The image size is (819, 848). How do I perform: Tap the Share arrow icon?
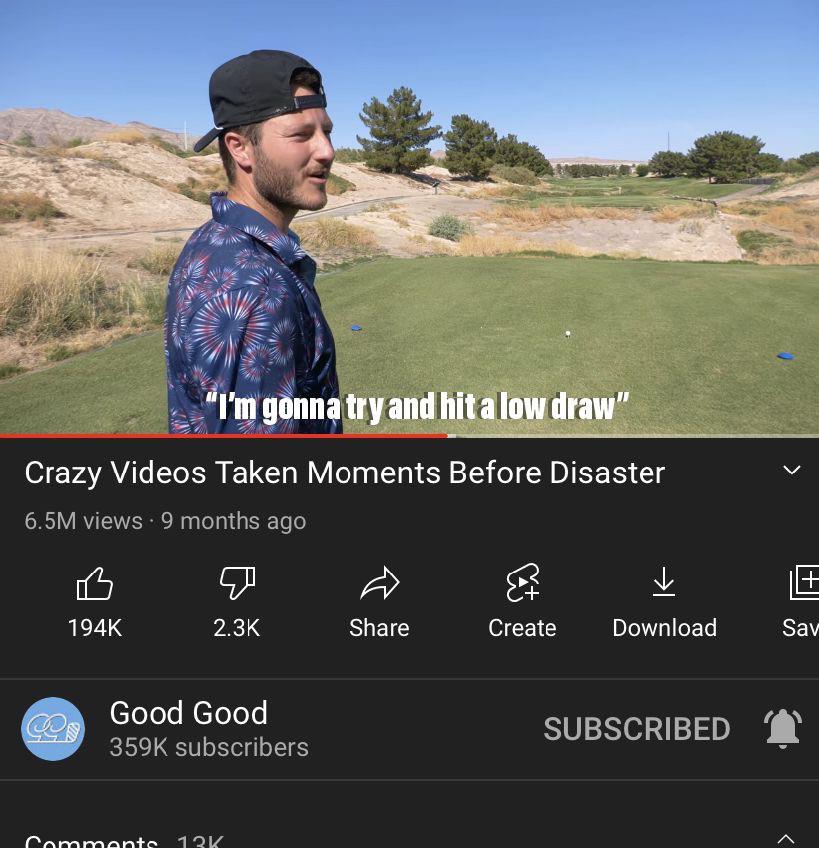(380, 583)
